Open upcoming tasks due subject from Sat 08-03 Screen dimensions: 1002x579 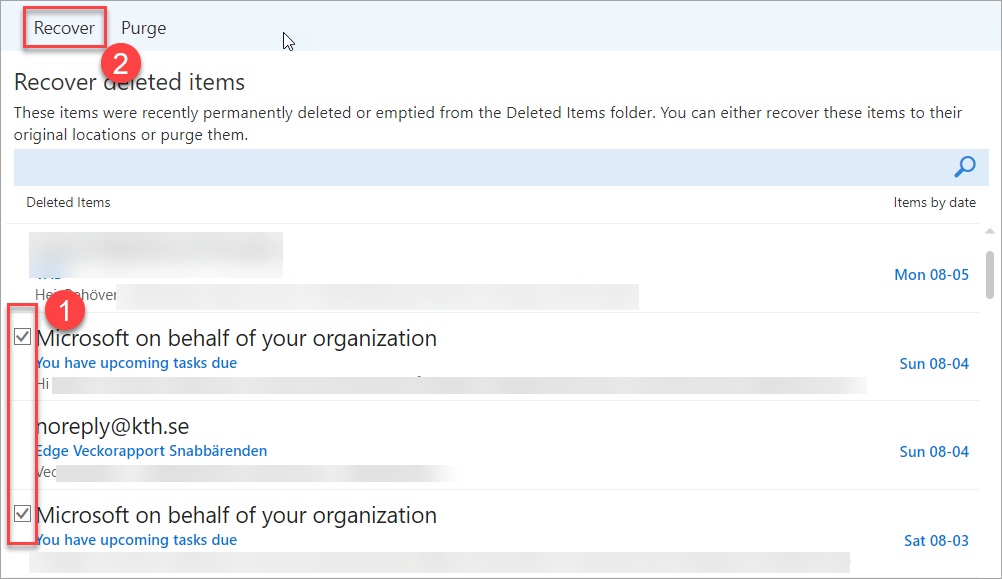(136, 540)
